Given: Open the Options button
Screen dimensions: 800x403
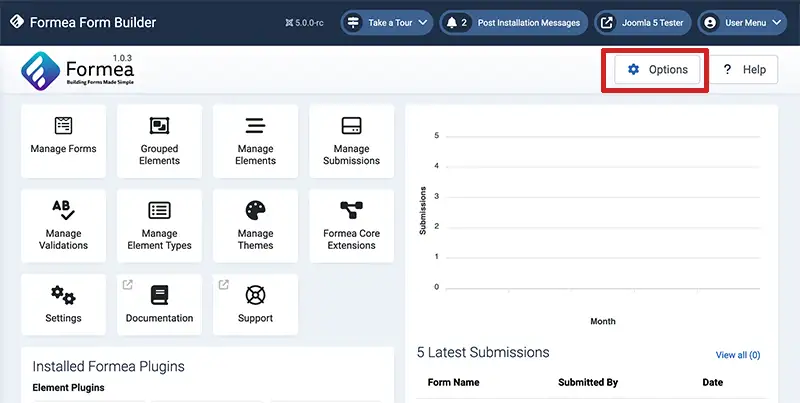Looking at the screenshot, I should pos(657,69).
